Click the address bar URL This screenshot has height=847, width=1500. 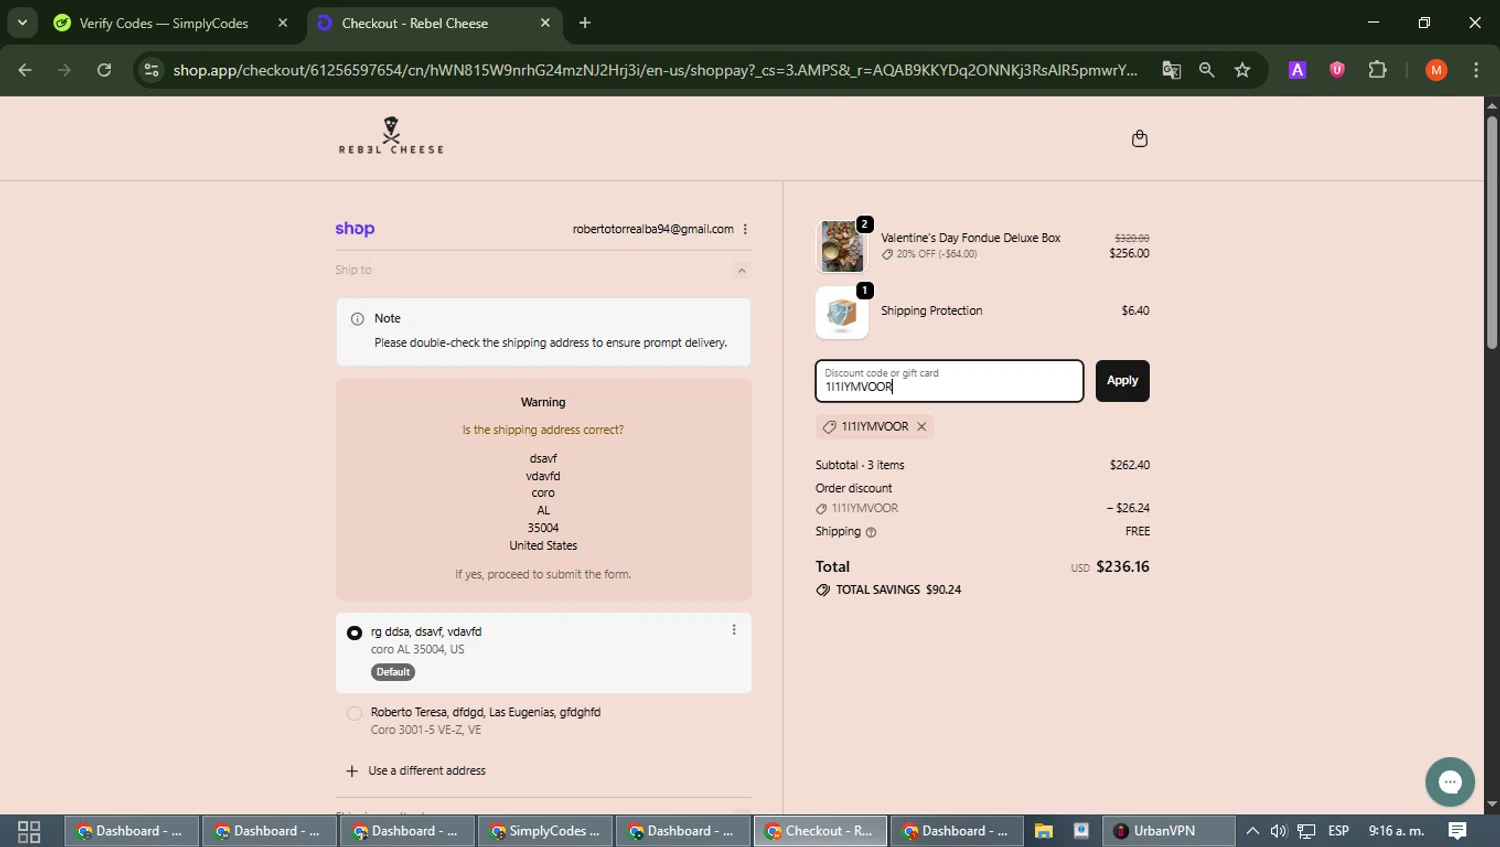(655, 70)
